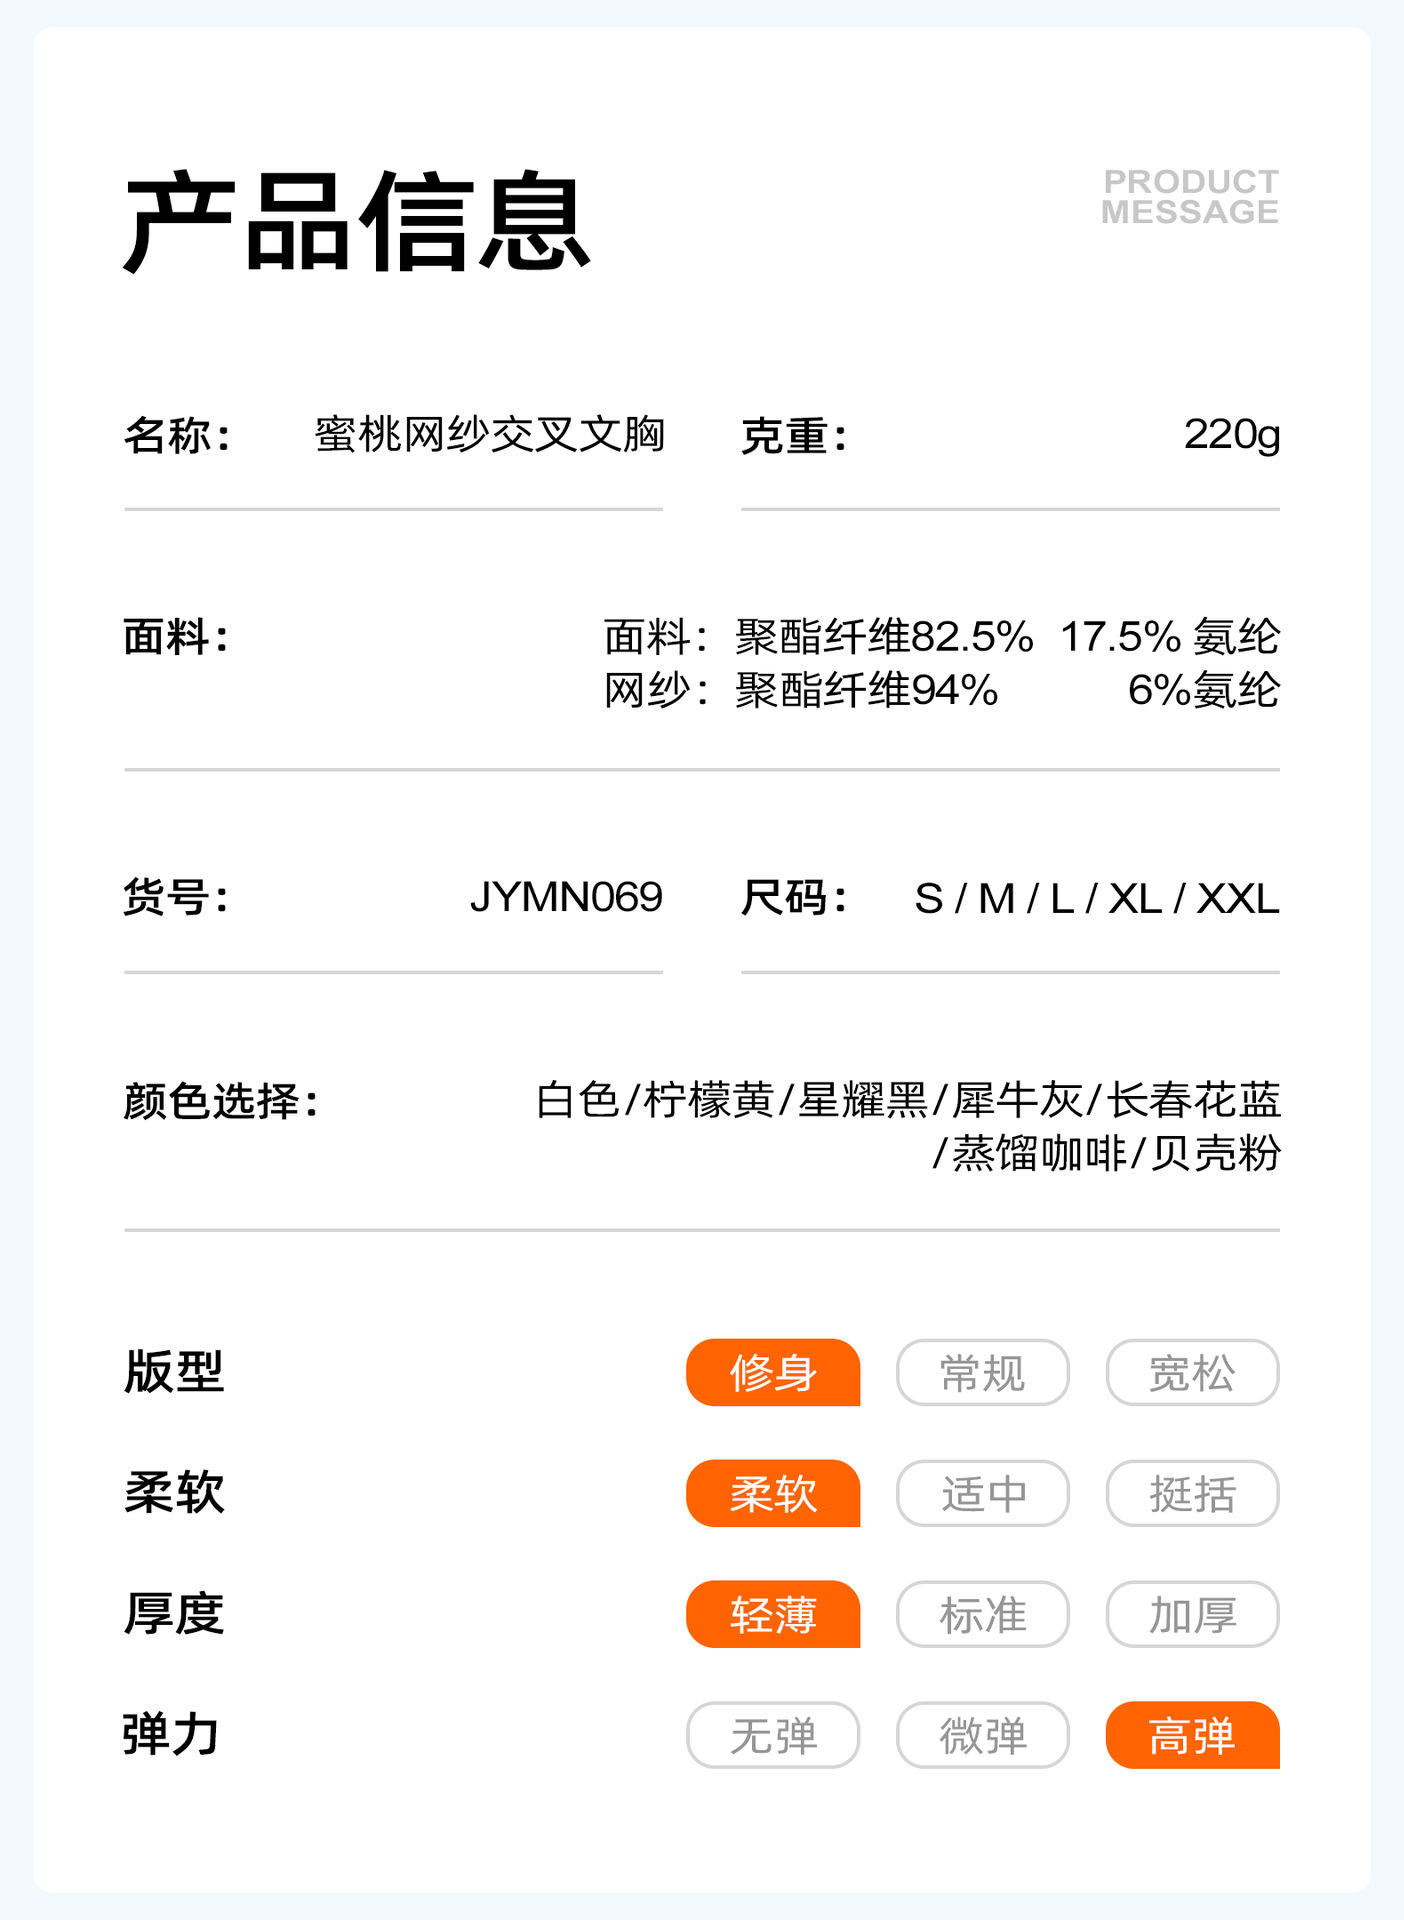Click the product name 蜜桃网纱交叉文胸

pos(489,435)
